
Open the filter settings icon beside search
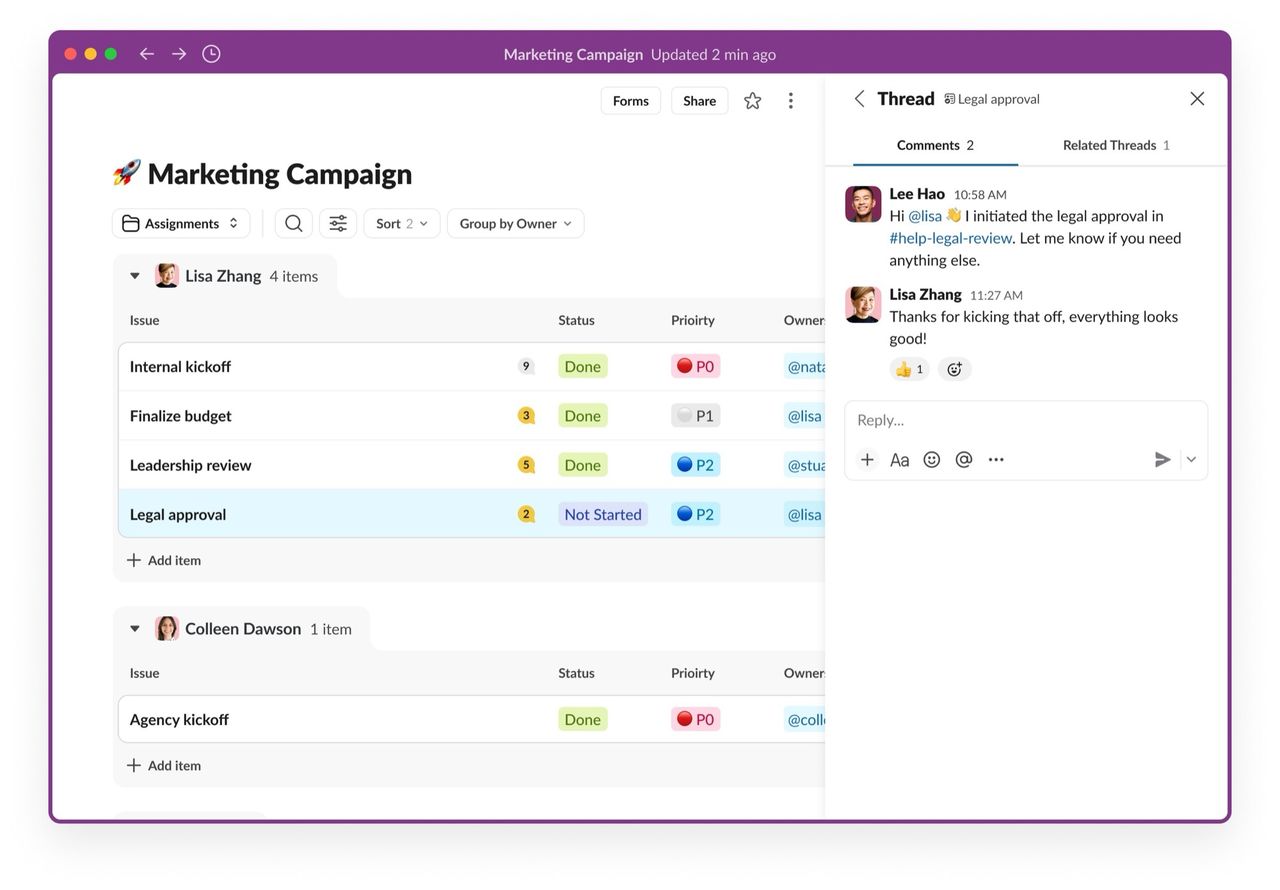pyautogui.click(x=337, y=223)
